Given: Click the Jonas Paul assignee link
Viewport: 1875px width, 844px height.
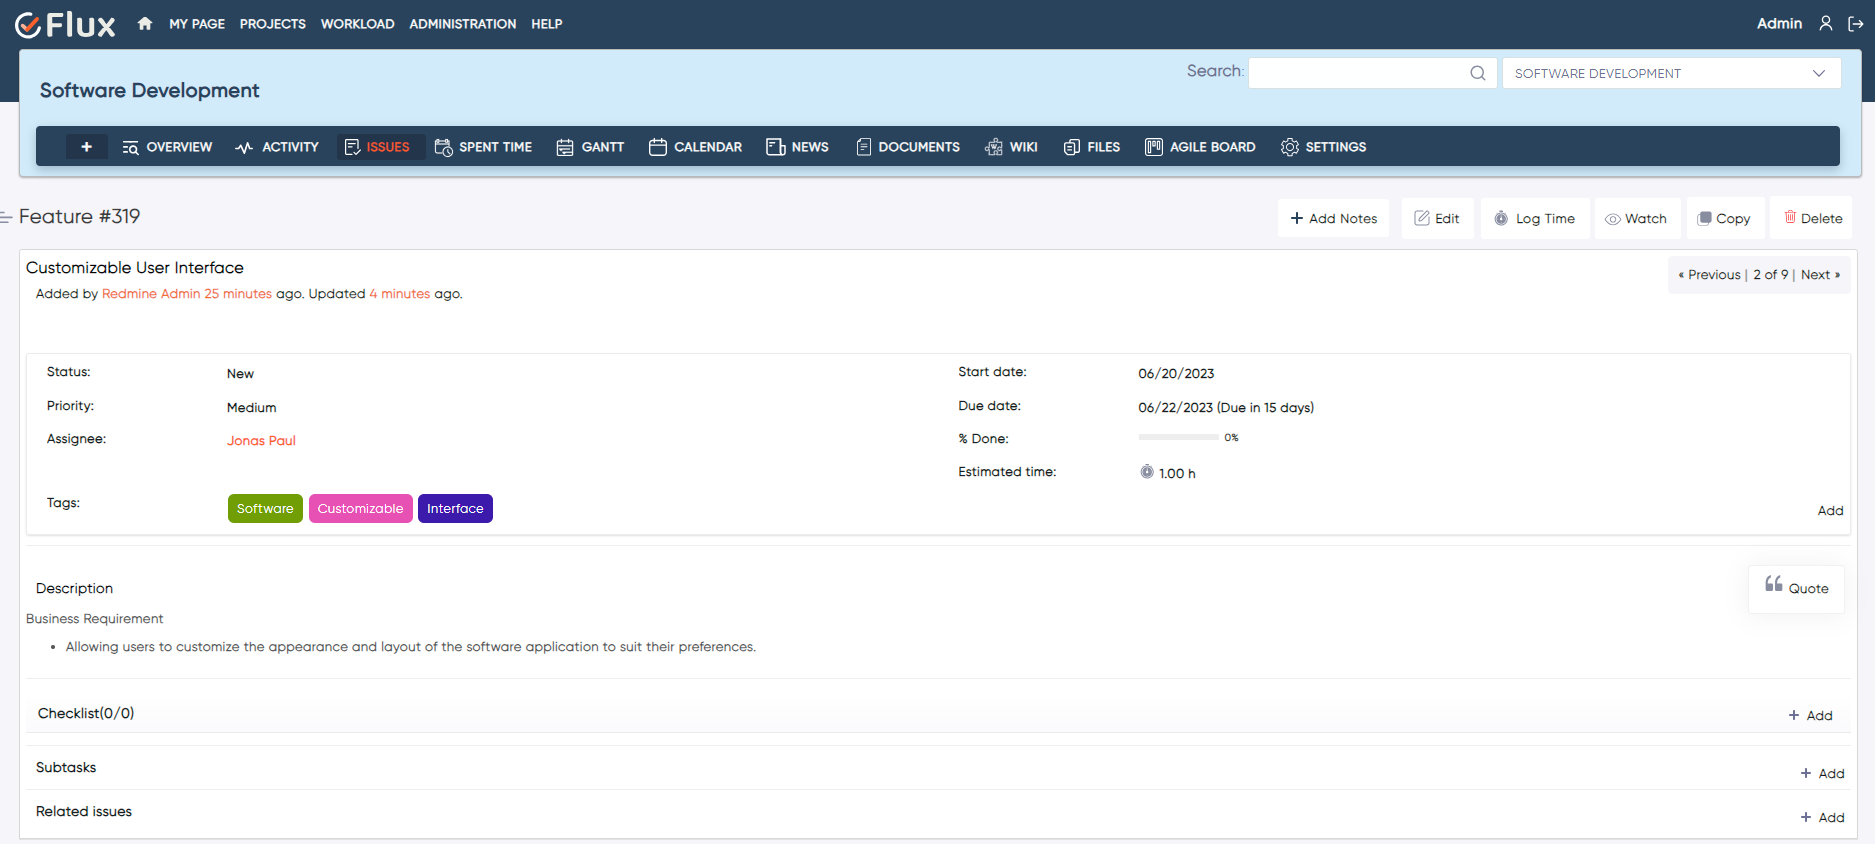Looking at the screenshot, I should coord(261,441).
